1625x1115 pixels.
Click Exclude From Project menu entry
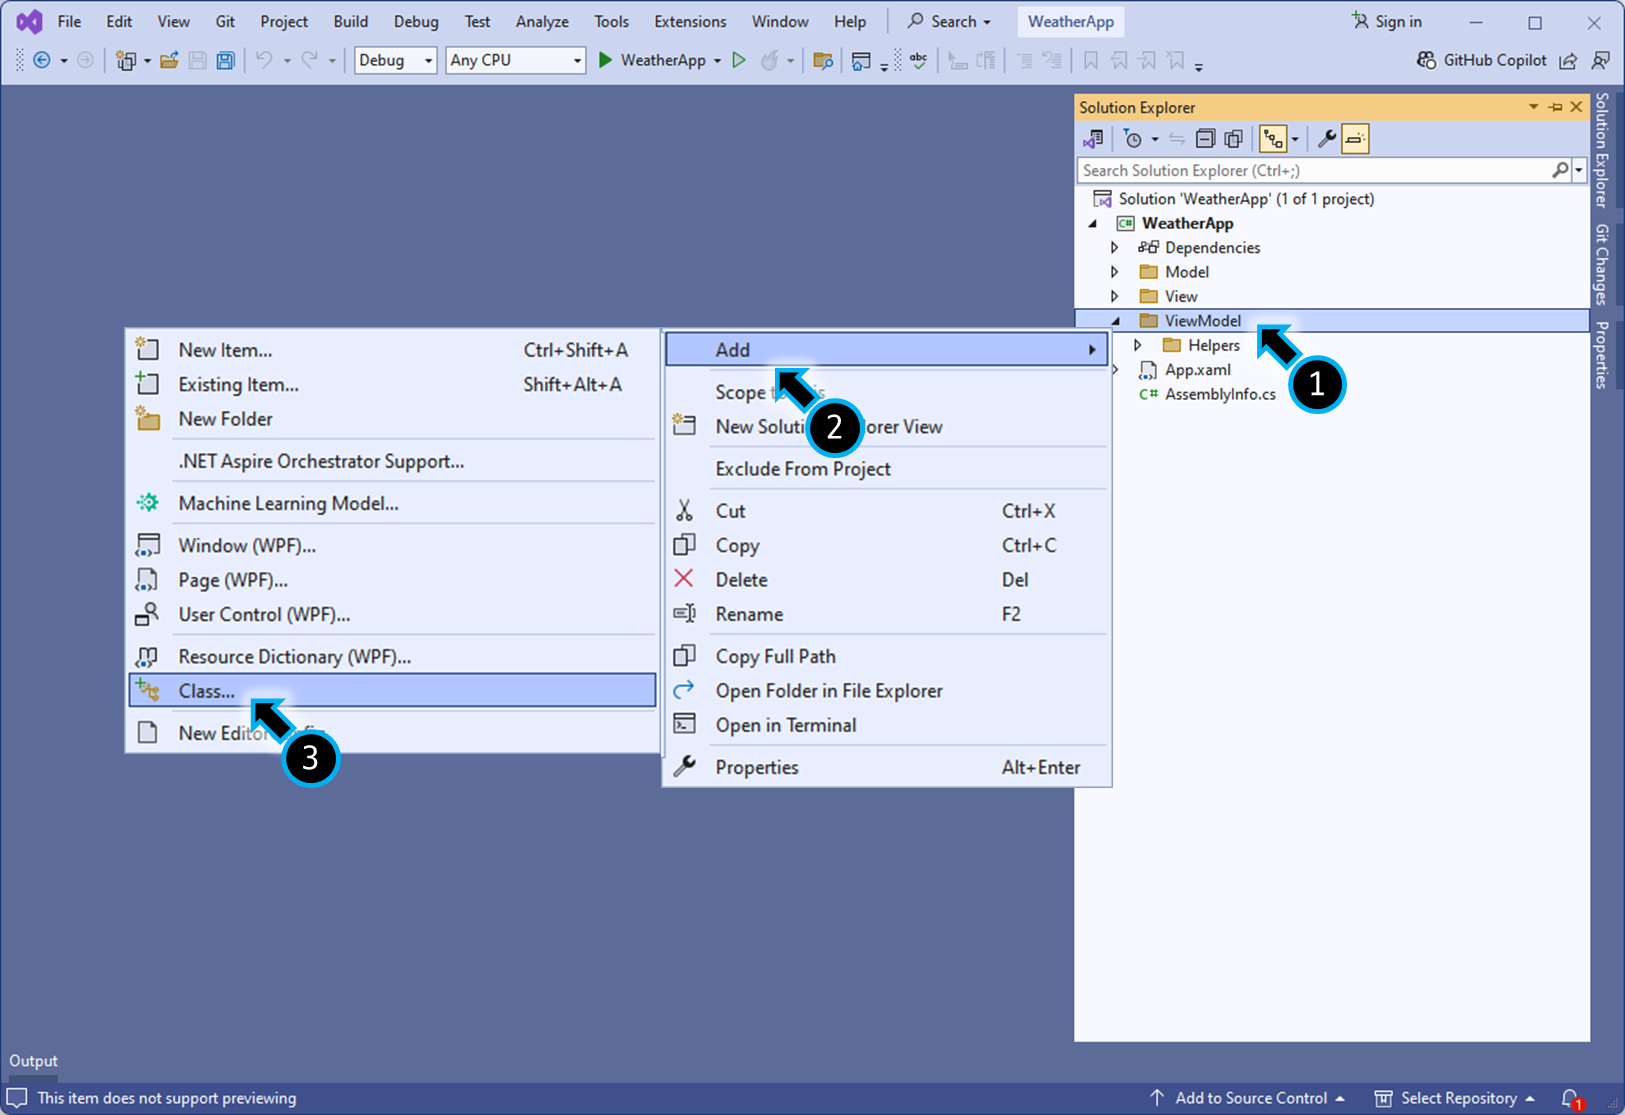(x=887, y=469)
